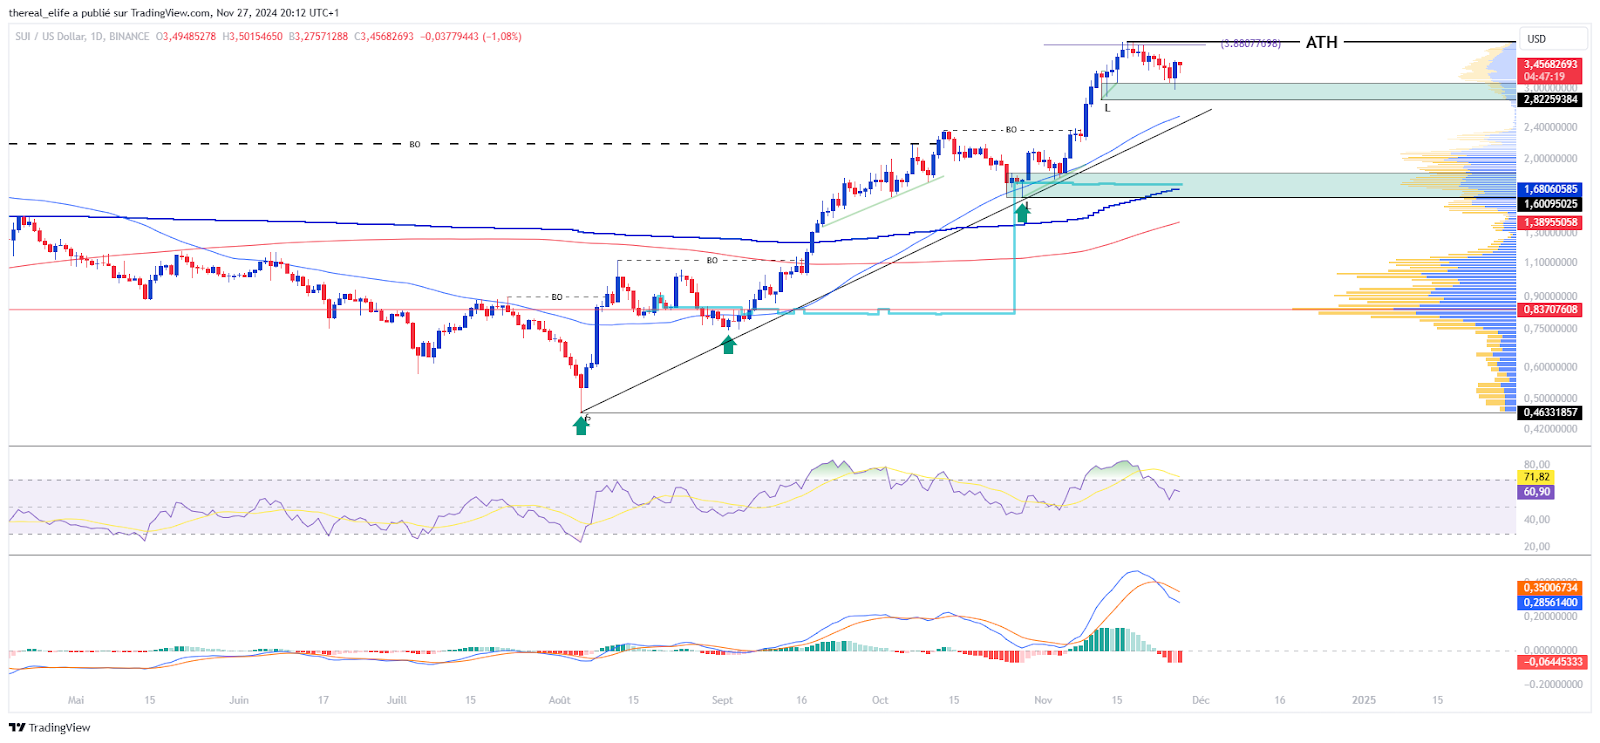Select the low value B3,27571288
Image resolution: width=1600 pixels, height=743 pixels.
tap(319, 37)
